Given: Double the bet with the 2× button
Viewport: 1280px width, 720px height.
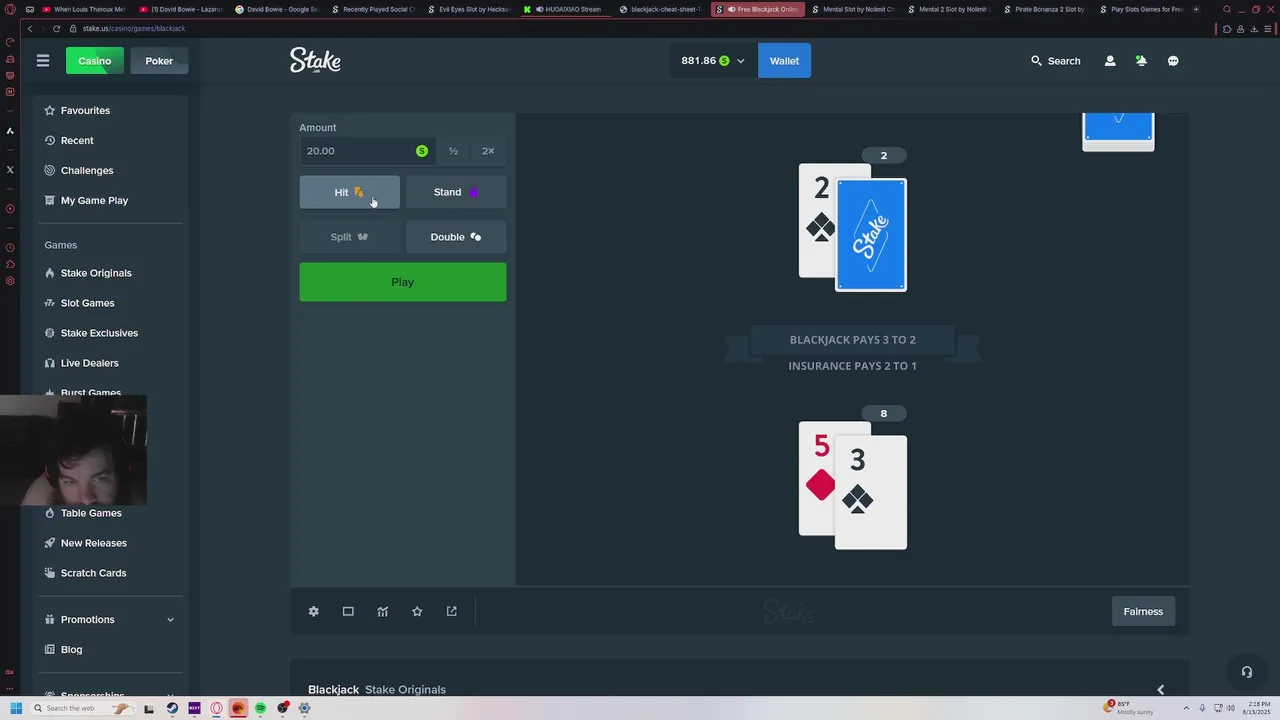Looking at the screenshot, I should [488, 151].
